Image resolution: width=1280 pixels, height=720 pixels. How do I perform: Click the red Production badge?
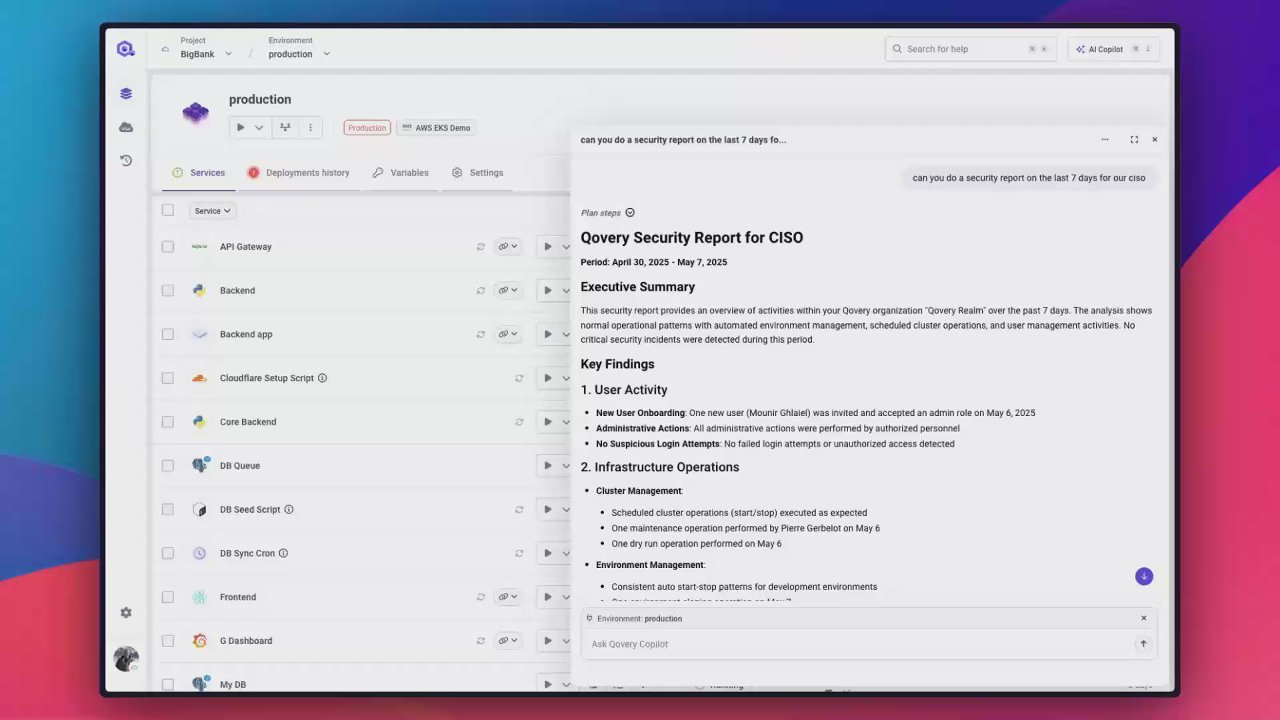pyautogui.click(x=367, y=128)
